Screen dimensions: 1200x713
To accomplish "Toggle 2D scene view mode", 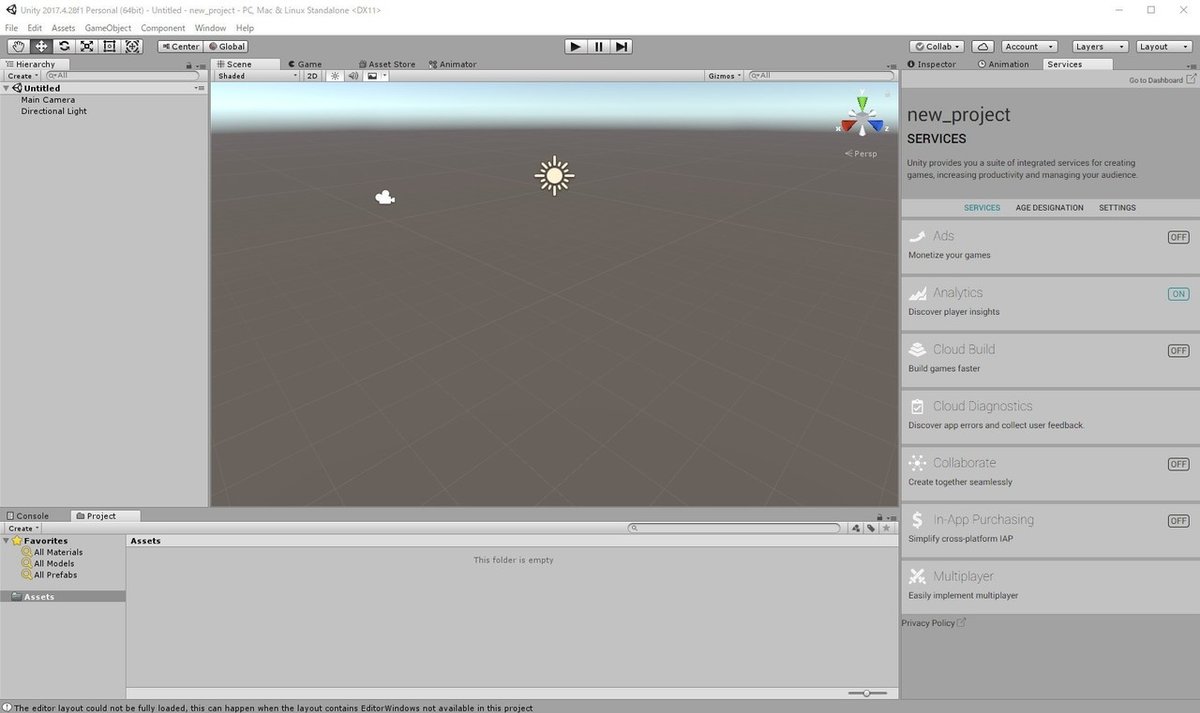I will (x=312, y=76).
